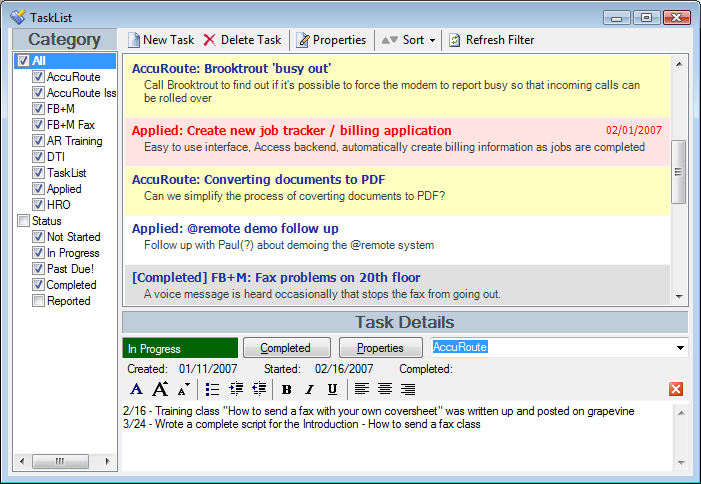Viewport: 701px width, 484px height.
Task: Center align the notes text
Action: tap(385, 389)
